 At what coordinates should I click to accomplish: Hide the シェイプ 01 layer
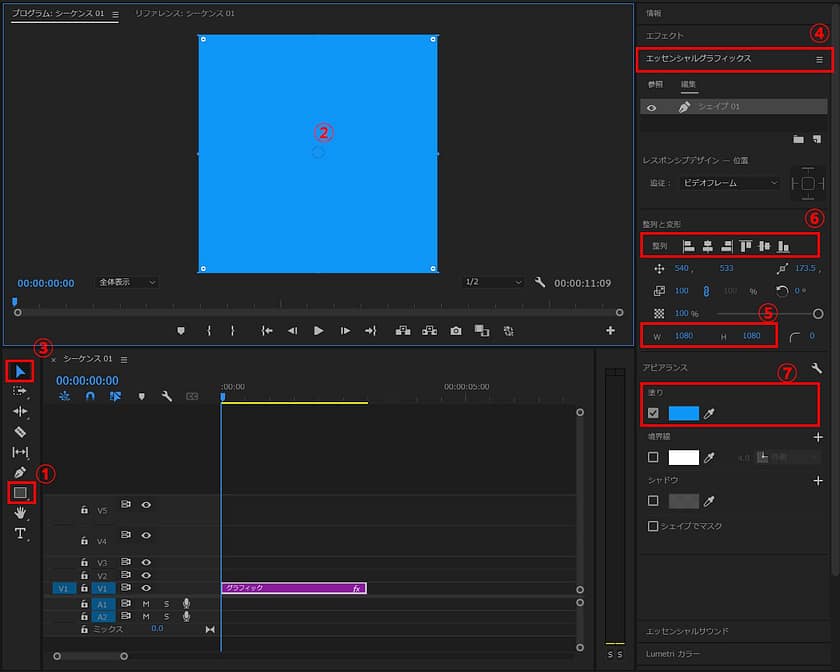pos(652,107)
